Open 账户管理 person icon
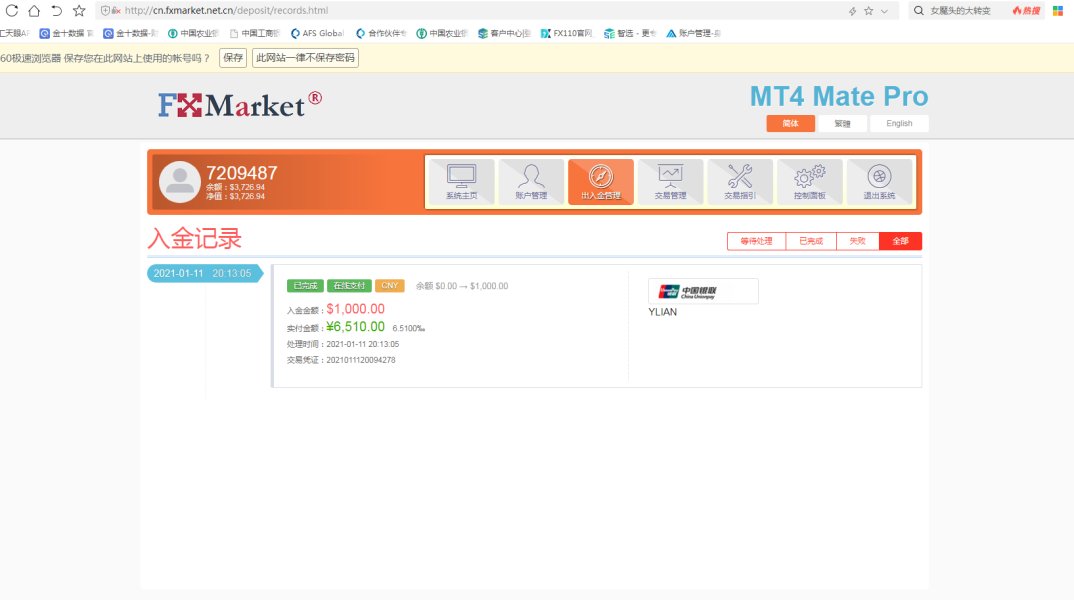The width and height of the screenshot is (1074, 600). click(531, 182)
